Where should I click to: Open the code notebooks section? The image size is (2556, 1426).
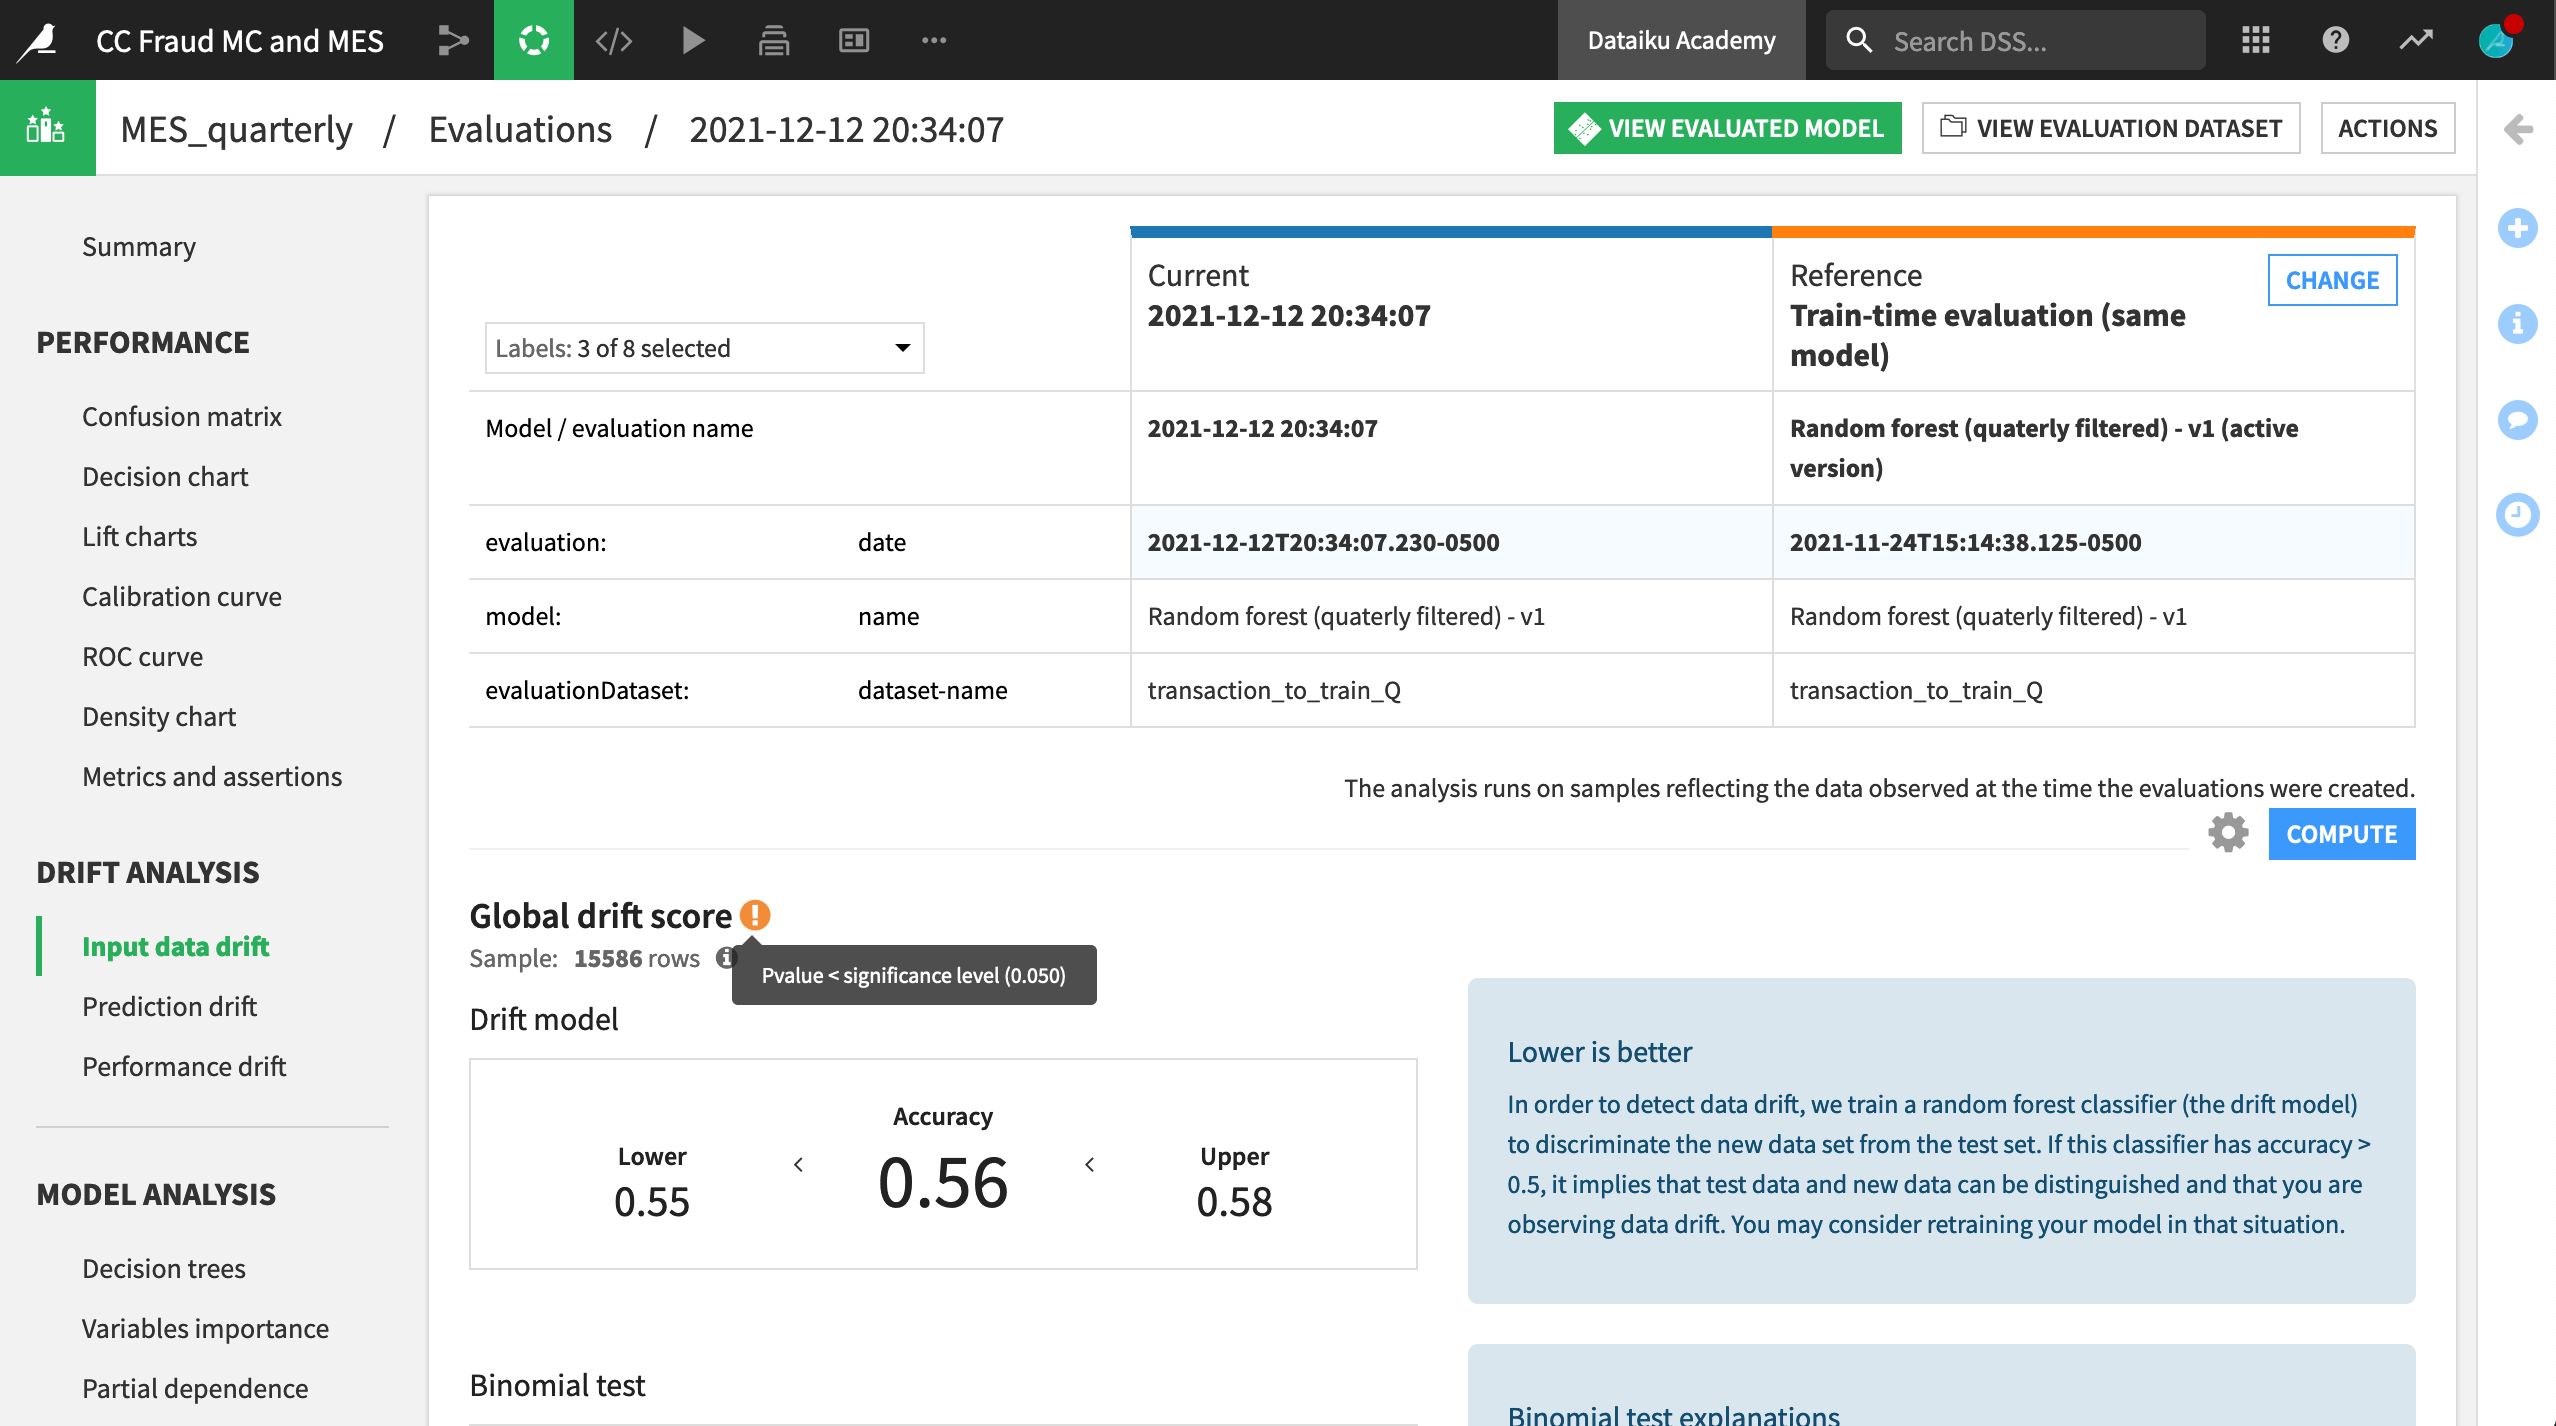(x=613, y=40)
